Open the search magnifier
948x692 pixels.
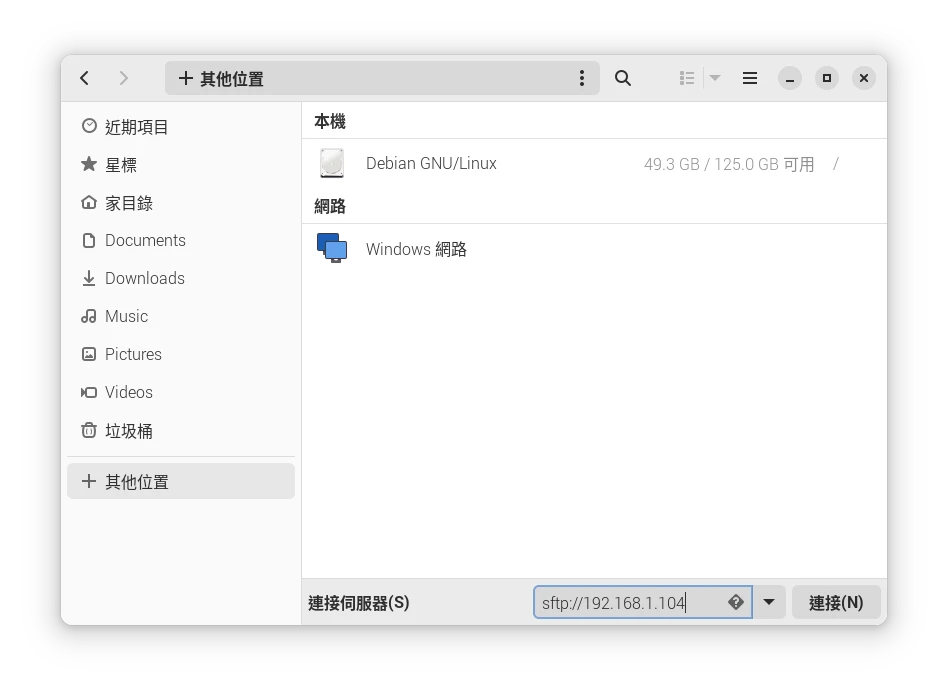tap(623, 78)
